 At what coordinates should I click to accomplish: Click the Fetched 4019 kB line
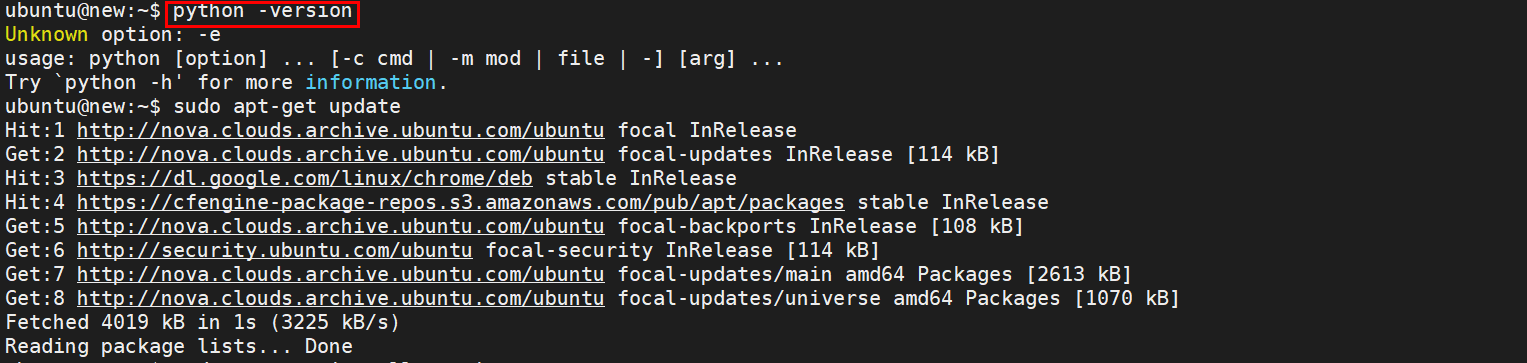point(203,322)
